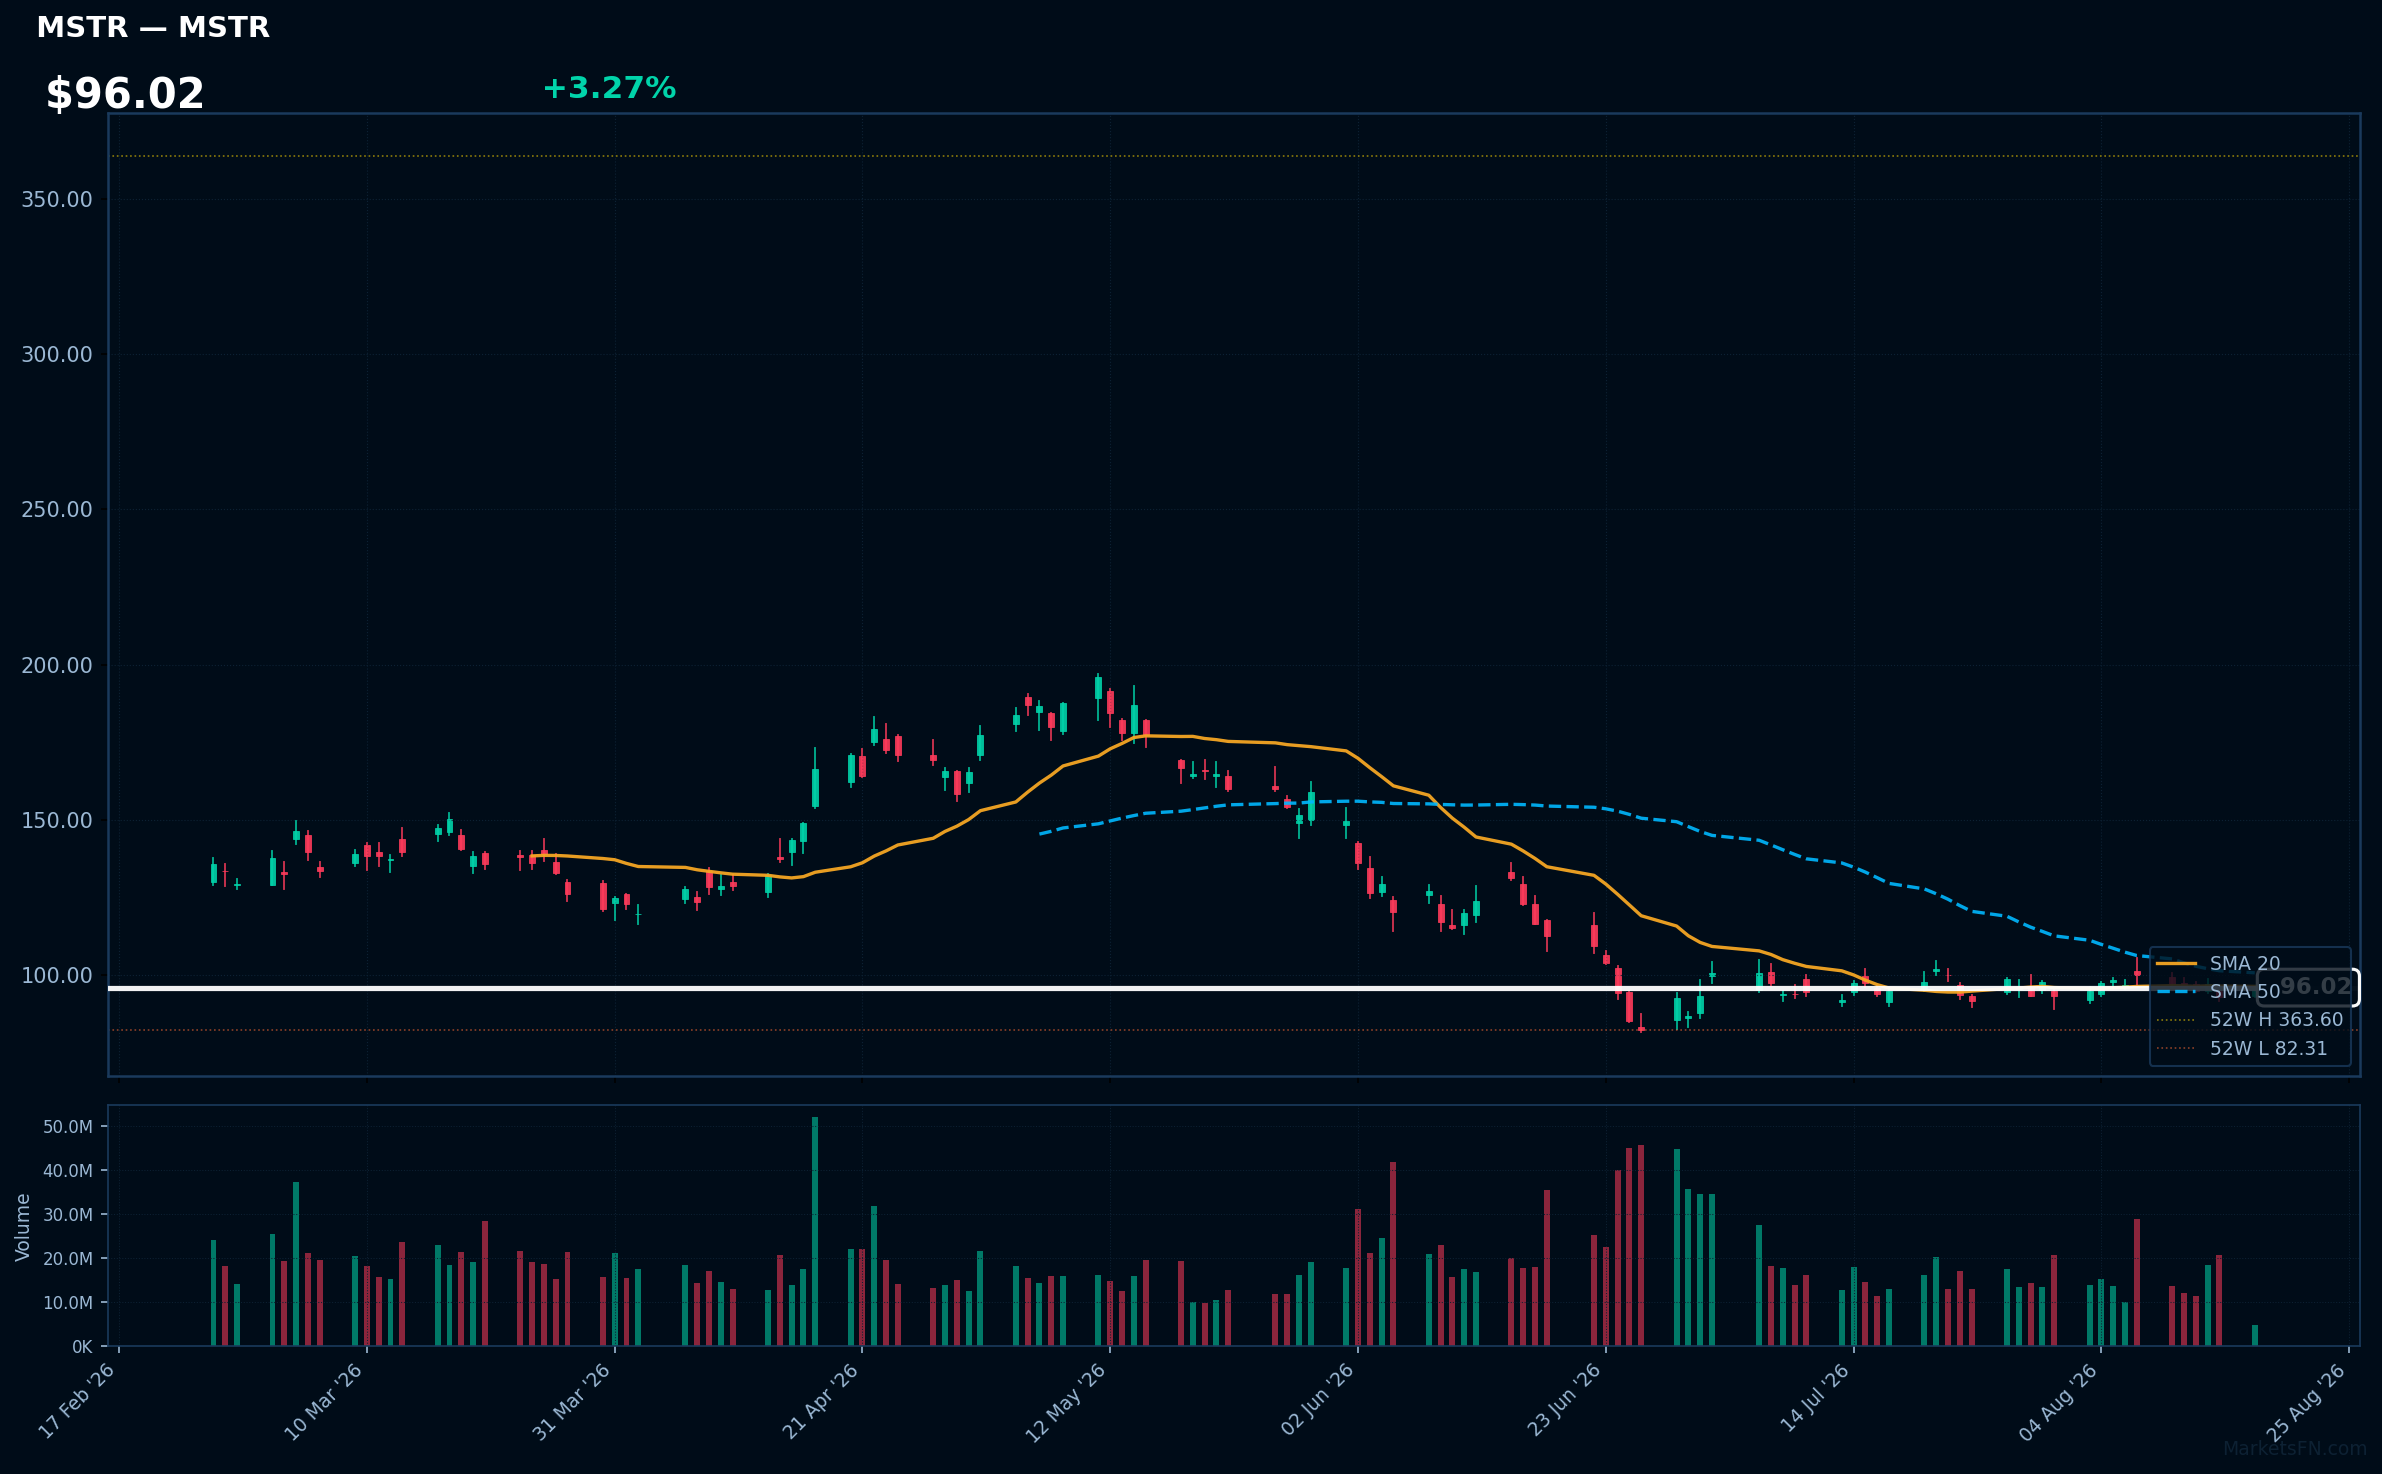Click the 14 Jul '26 date label
The height and width of the screenshot is (1474, 2382).
point(1815,1397)
